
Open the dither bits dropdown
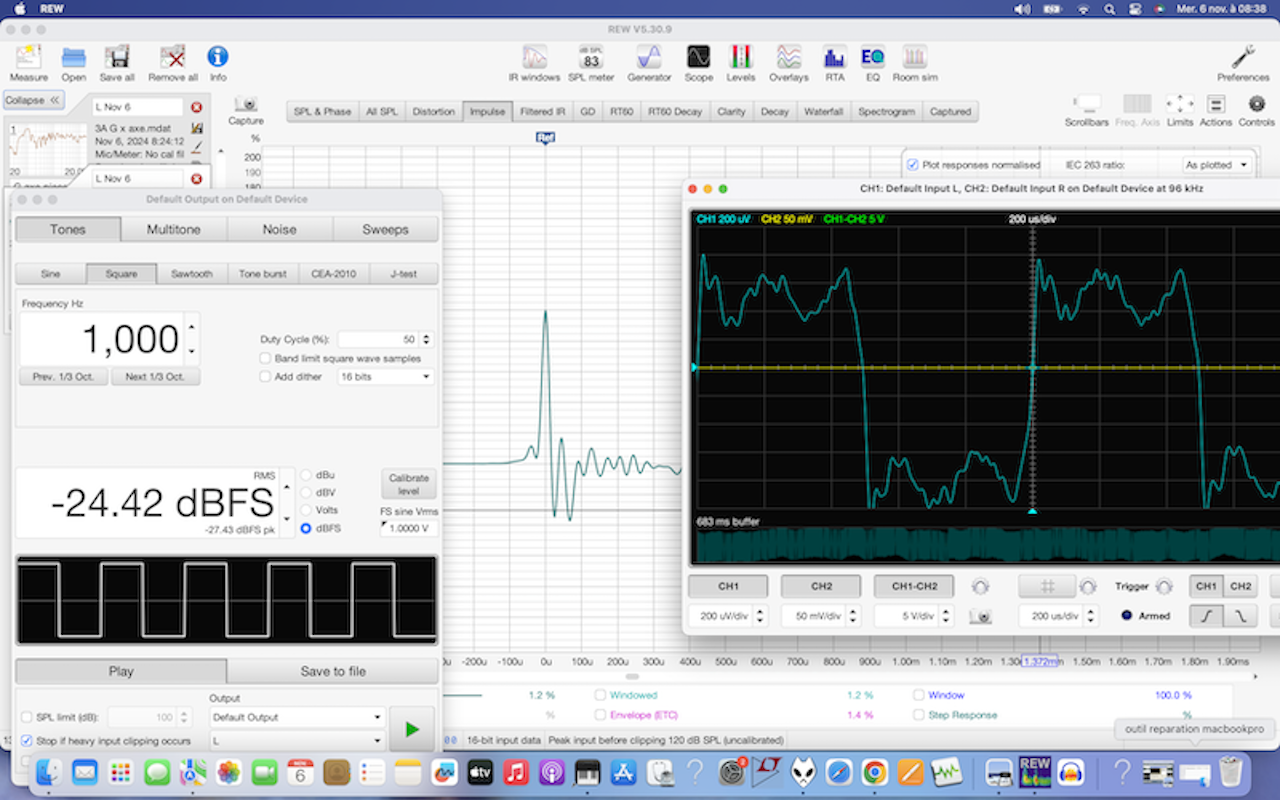[385, 377]
